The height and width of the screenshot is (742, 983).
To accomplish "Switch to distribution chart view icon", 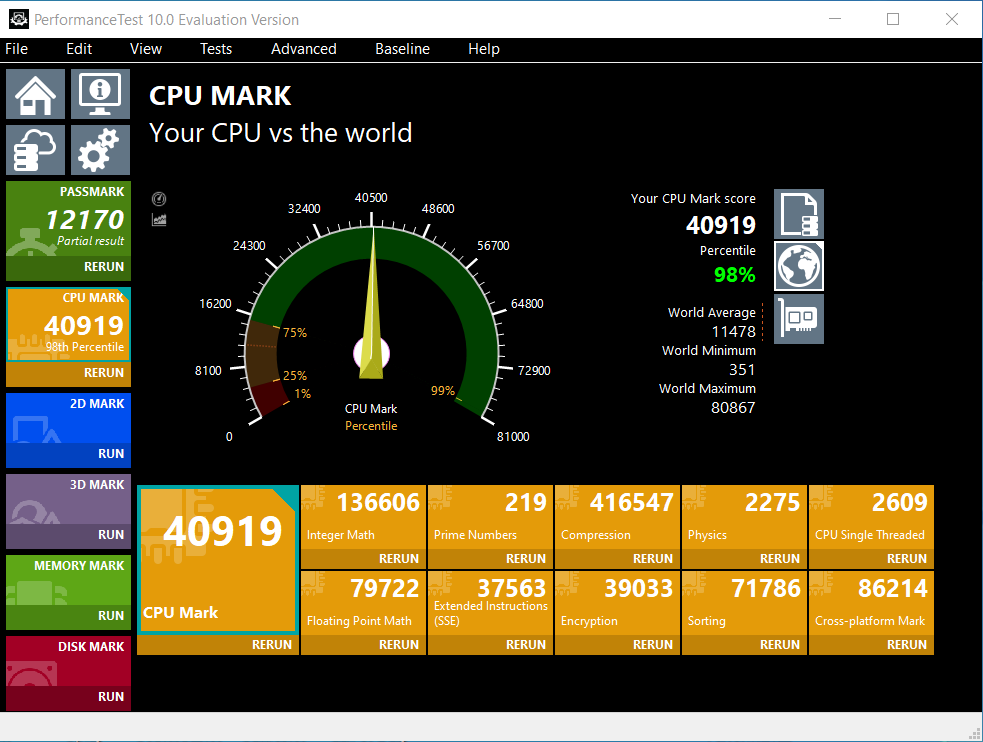I will click(159, 220).
